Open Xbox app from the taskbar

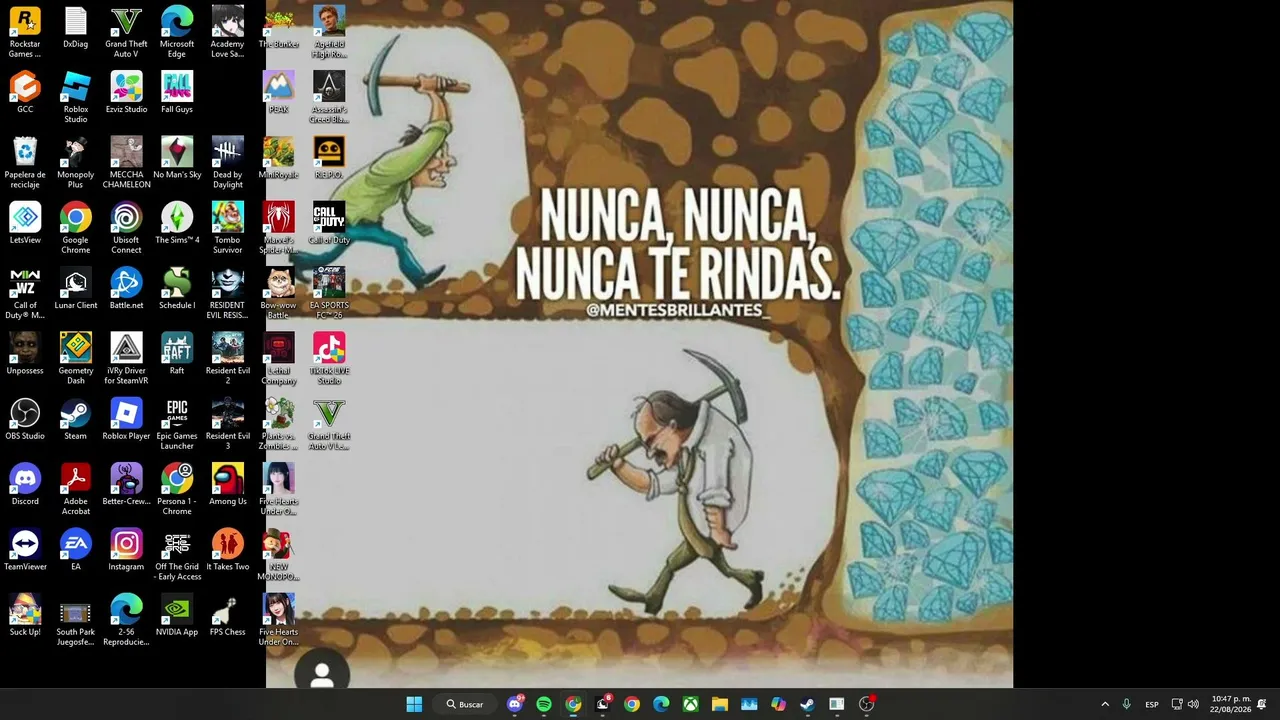[x=691, y=704]
